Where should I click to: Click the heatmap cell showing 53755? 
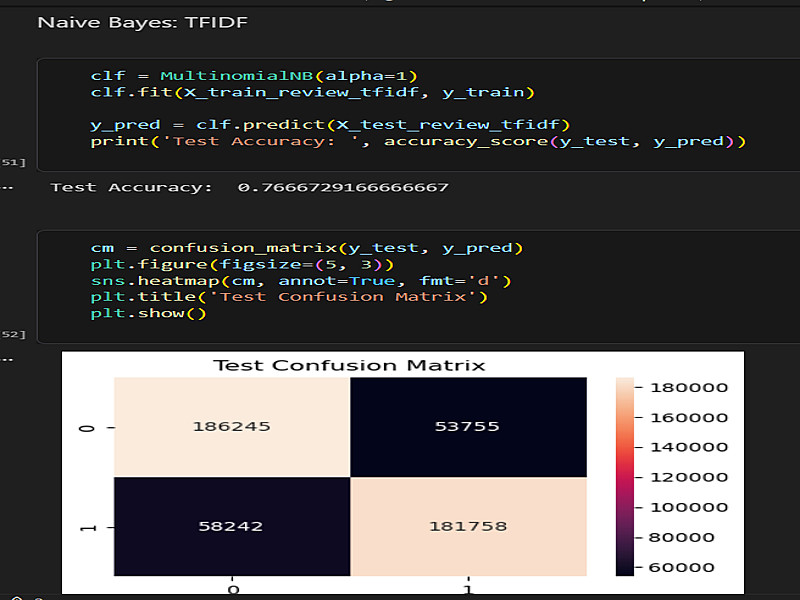pyautogui.click(x=468, y=426)
